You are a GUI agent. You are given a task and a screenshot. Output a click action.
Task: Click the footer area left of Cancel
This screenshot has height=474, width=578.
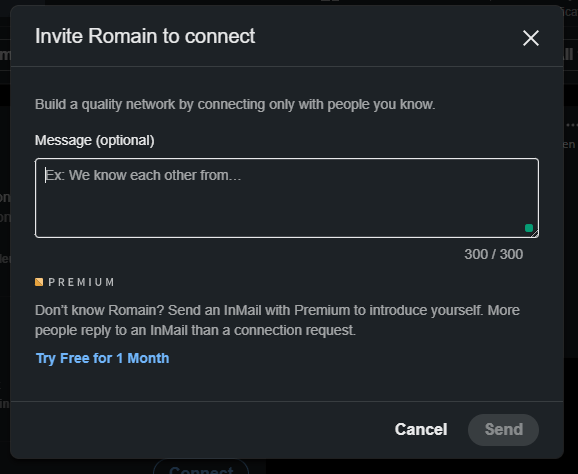(199, 429)
